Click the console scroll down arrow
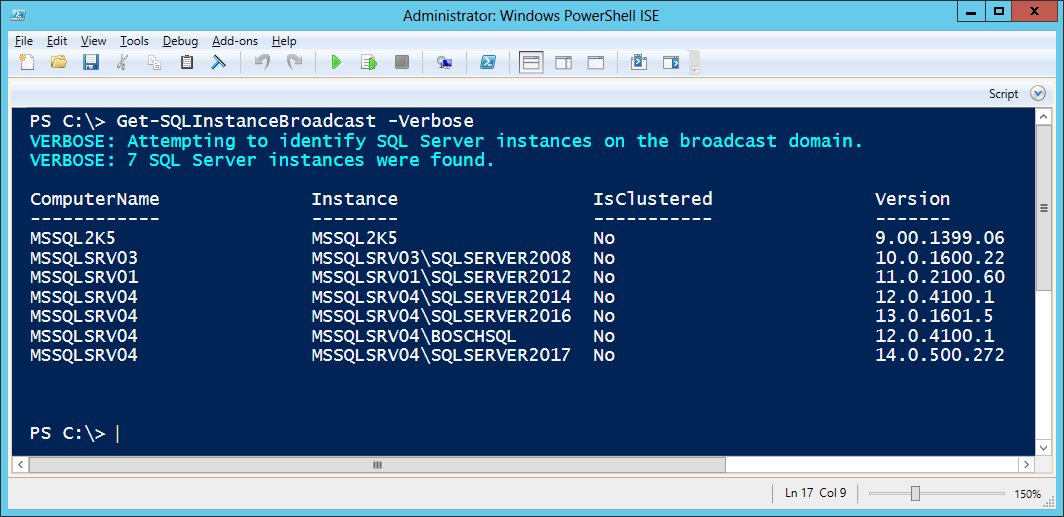Image resolution: width=1064 pixels, height=517 pixels. coord(1044,447)
